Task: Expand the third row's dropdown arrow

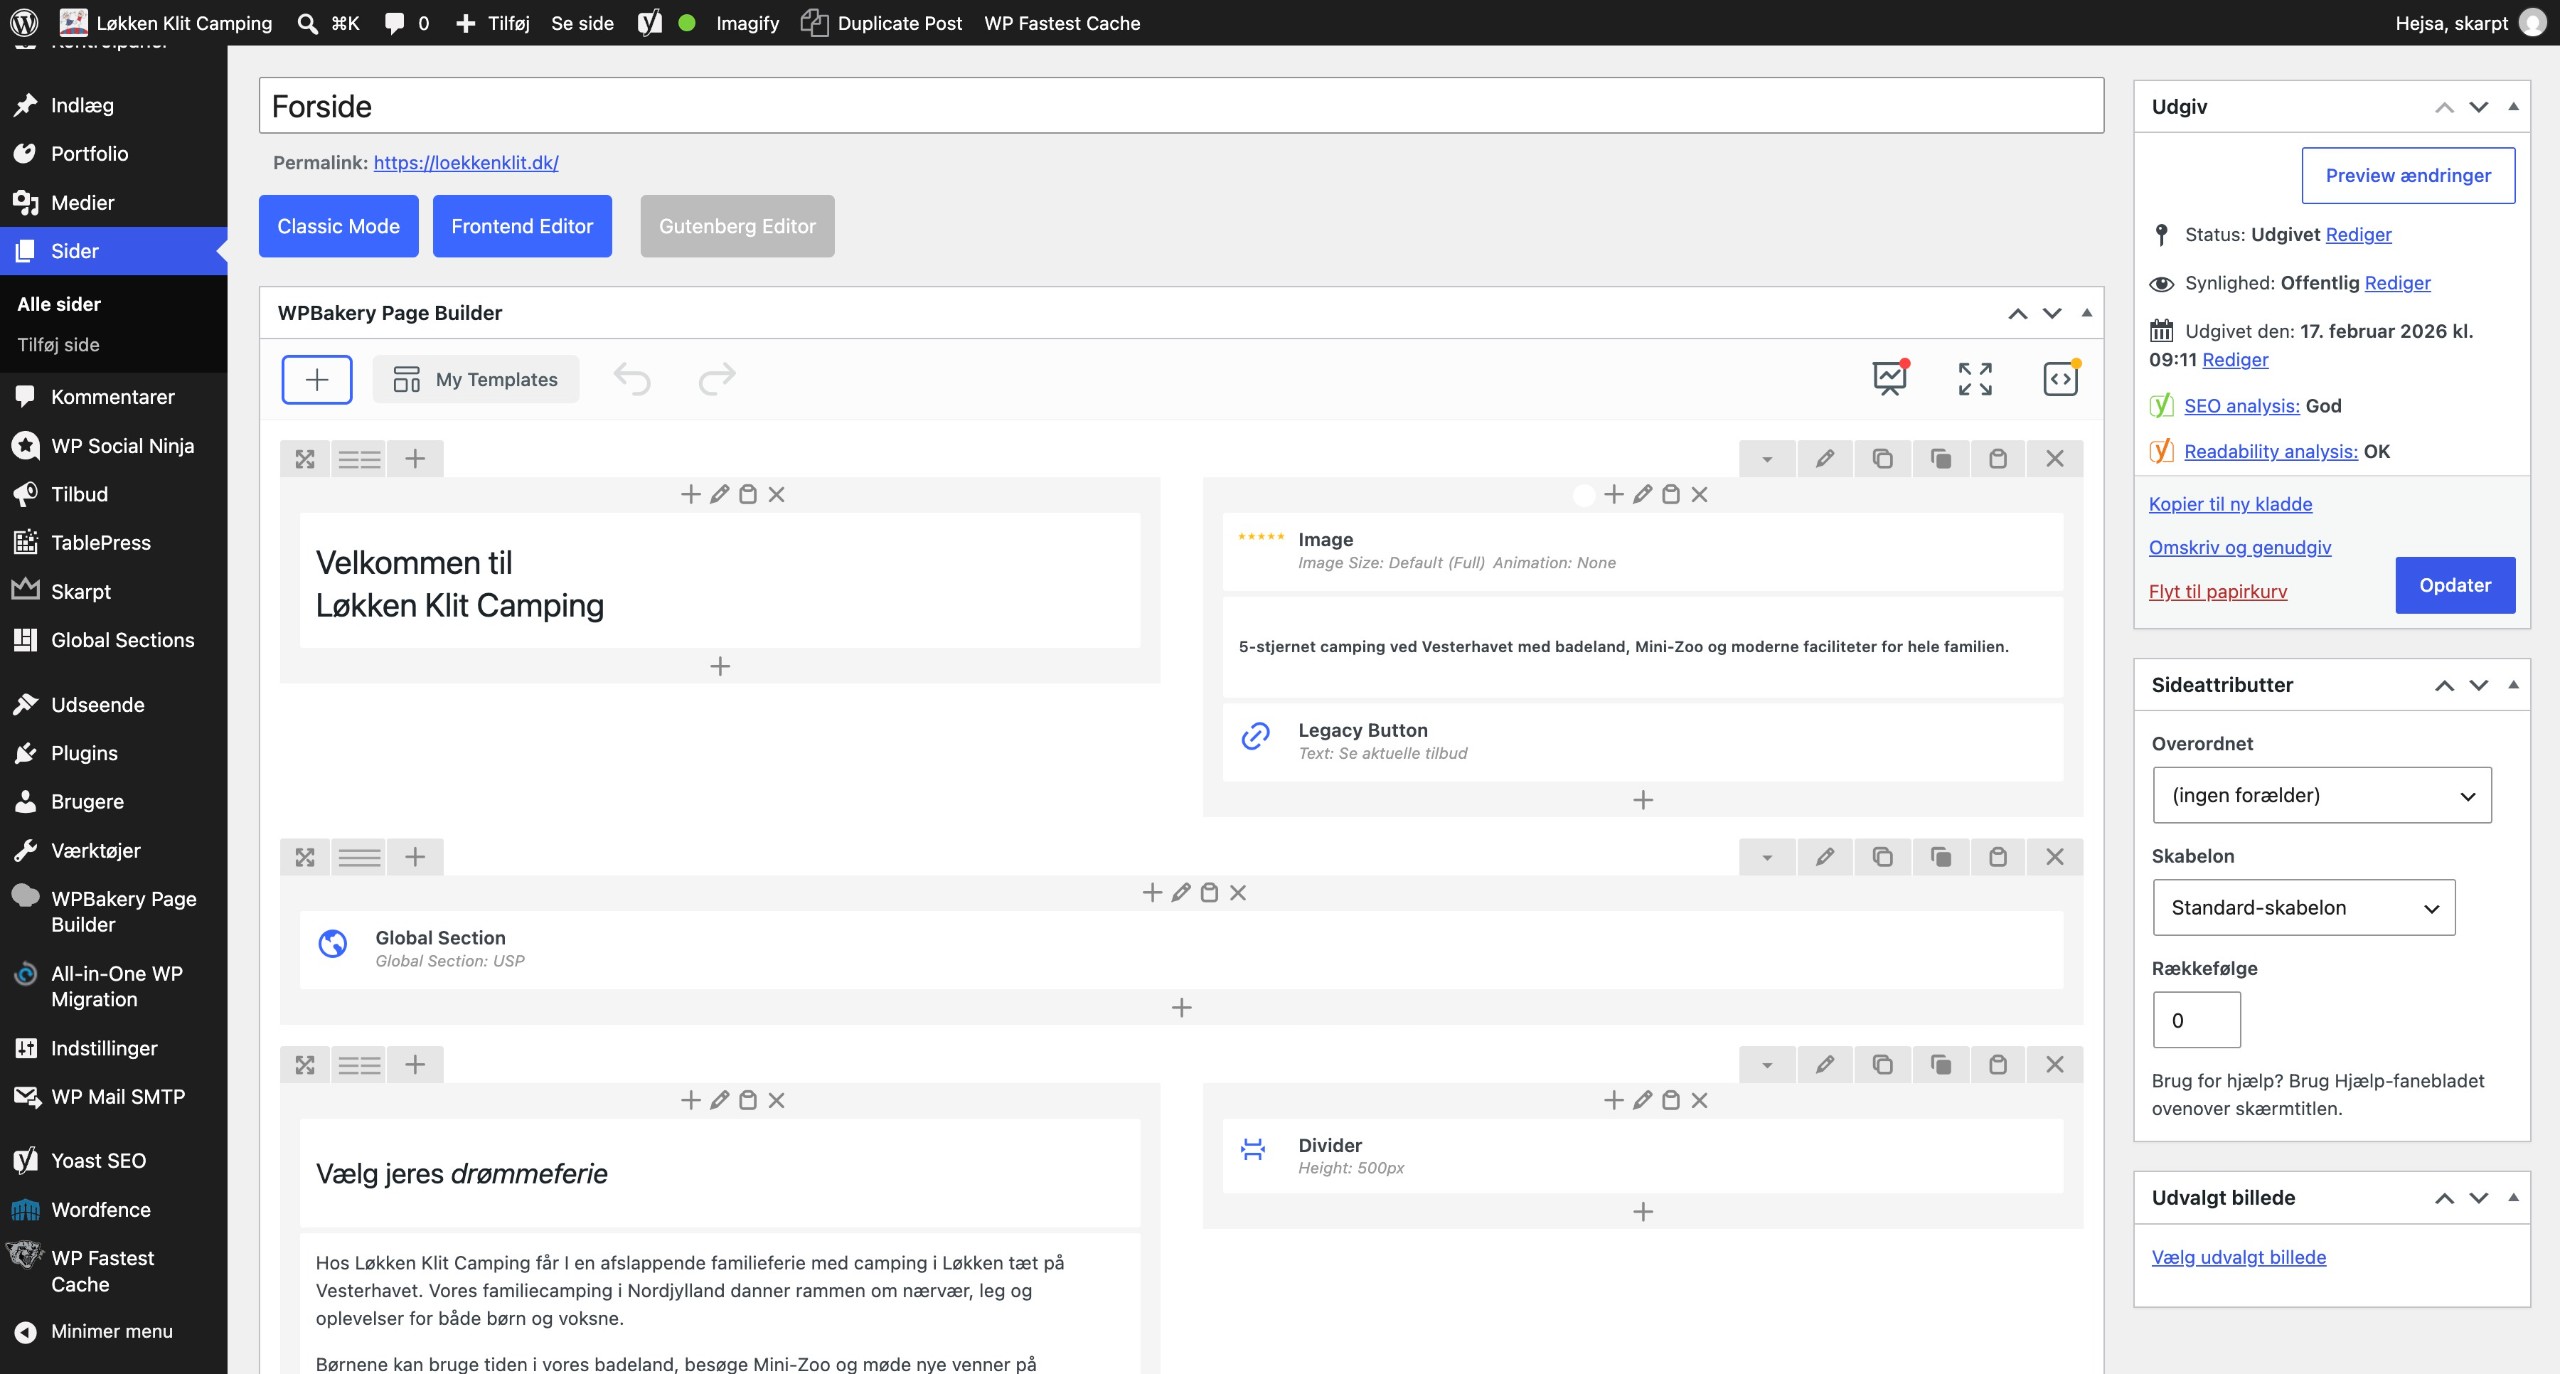Action: point(1767,1065)
